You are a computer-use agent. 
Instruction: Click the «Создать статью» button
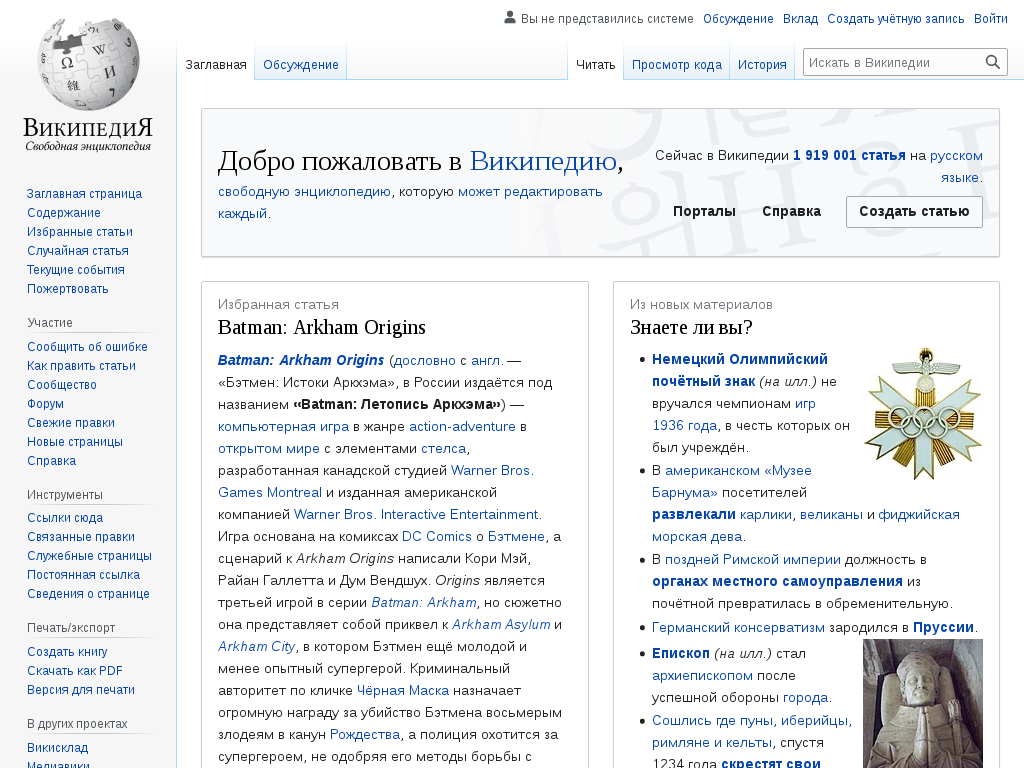[x=914, y=212]
